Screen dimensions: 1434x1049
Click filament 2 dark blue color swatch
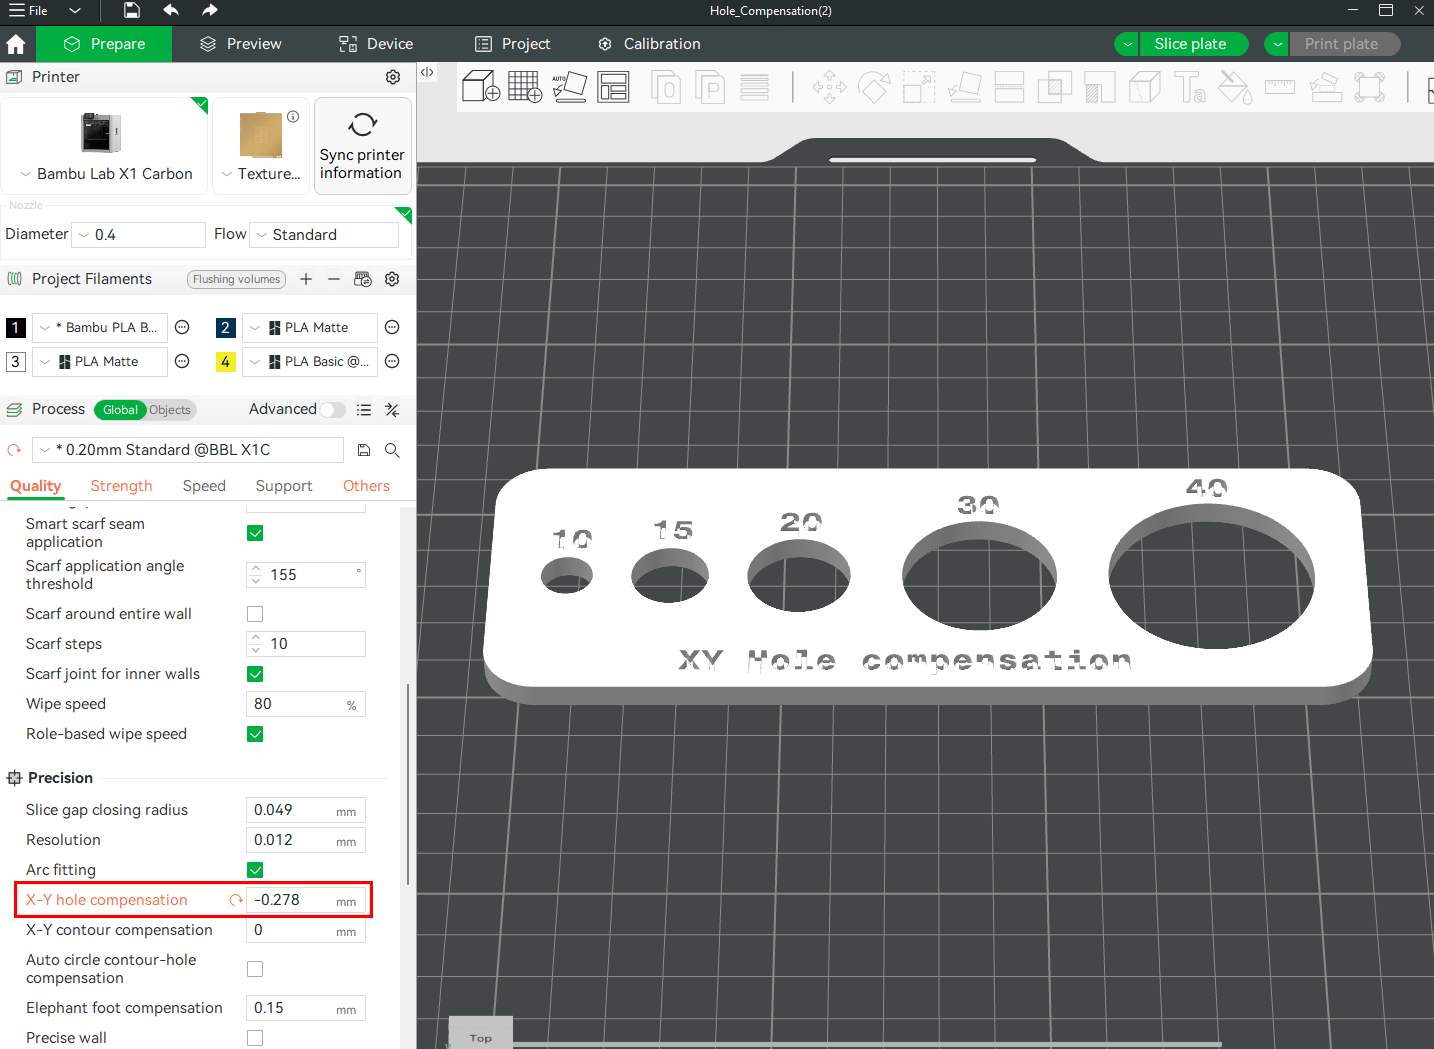[x=226, y=327]
